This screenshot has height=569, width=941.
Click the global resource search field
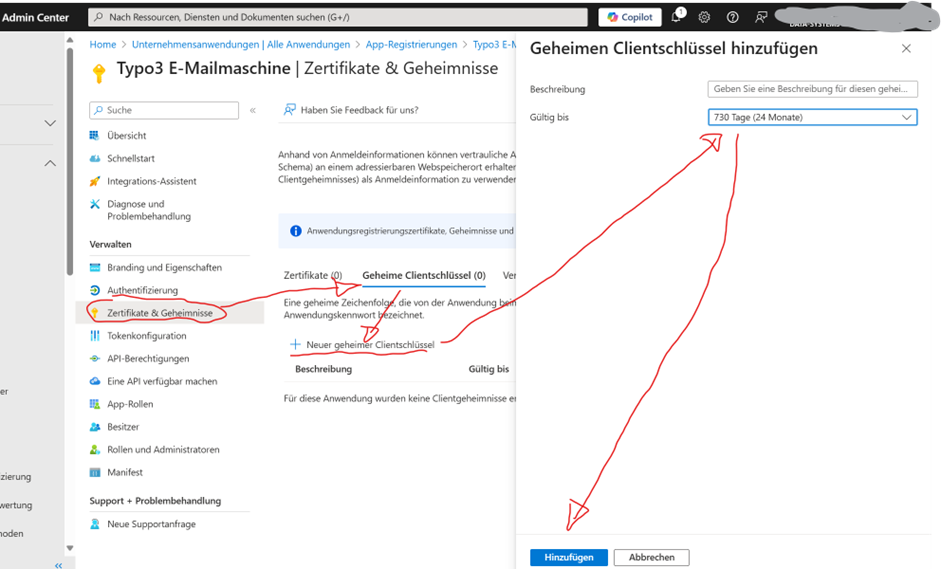tap(338, 17)
